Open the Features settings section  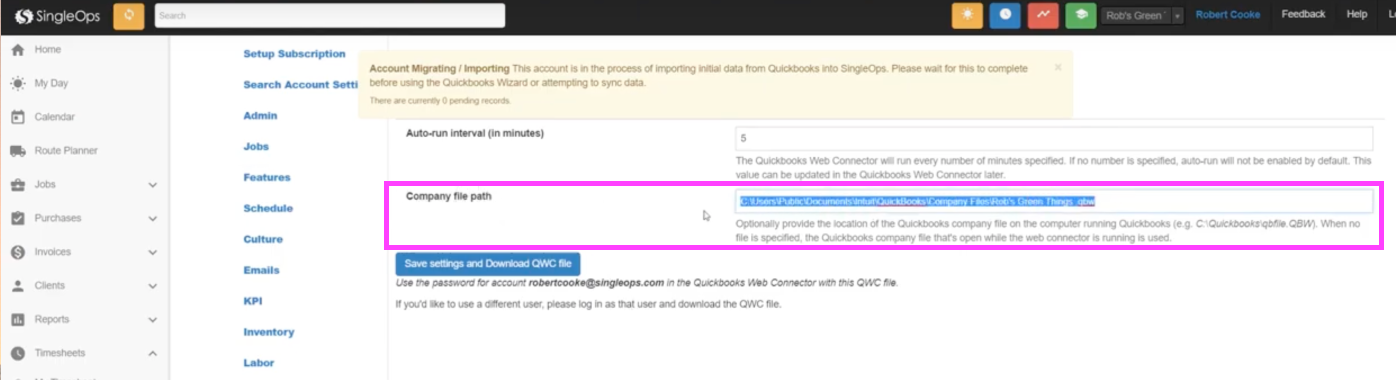pos(267,178)
